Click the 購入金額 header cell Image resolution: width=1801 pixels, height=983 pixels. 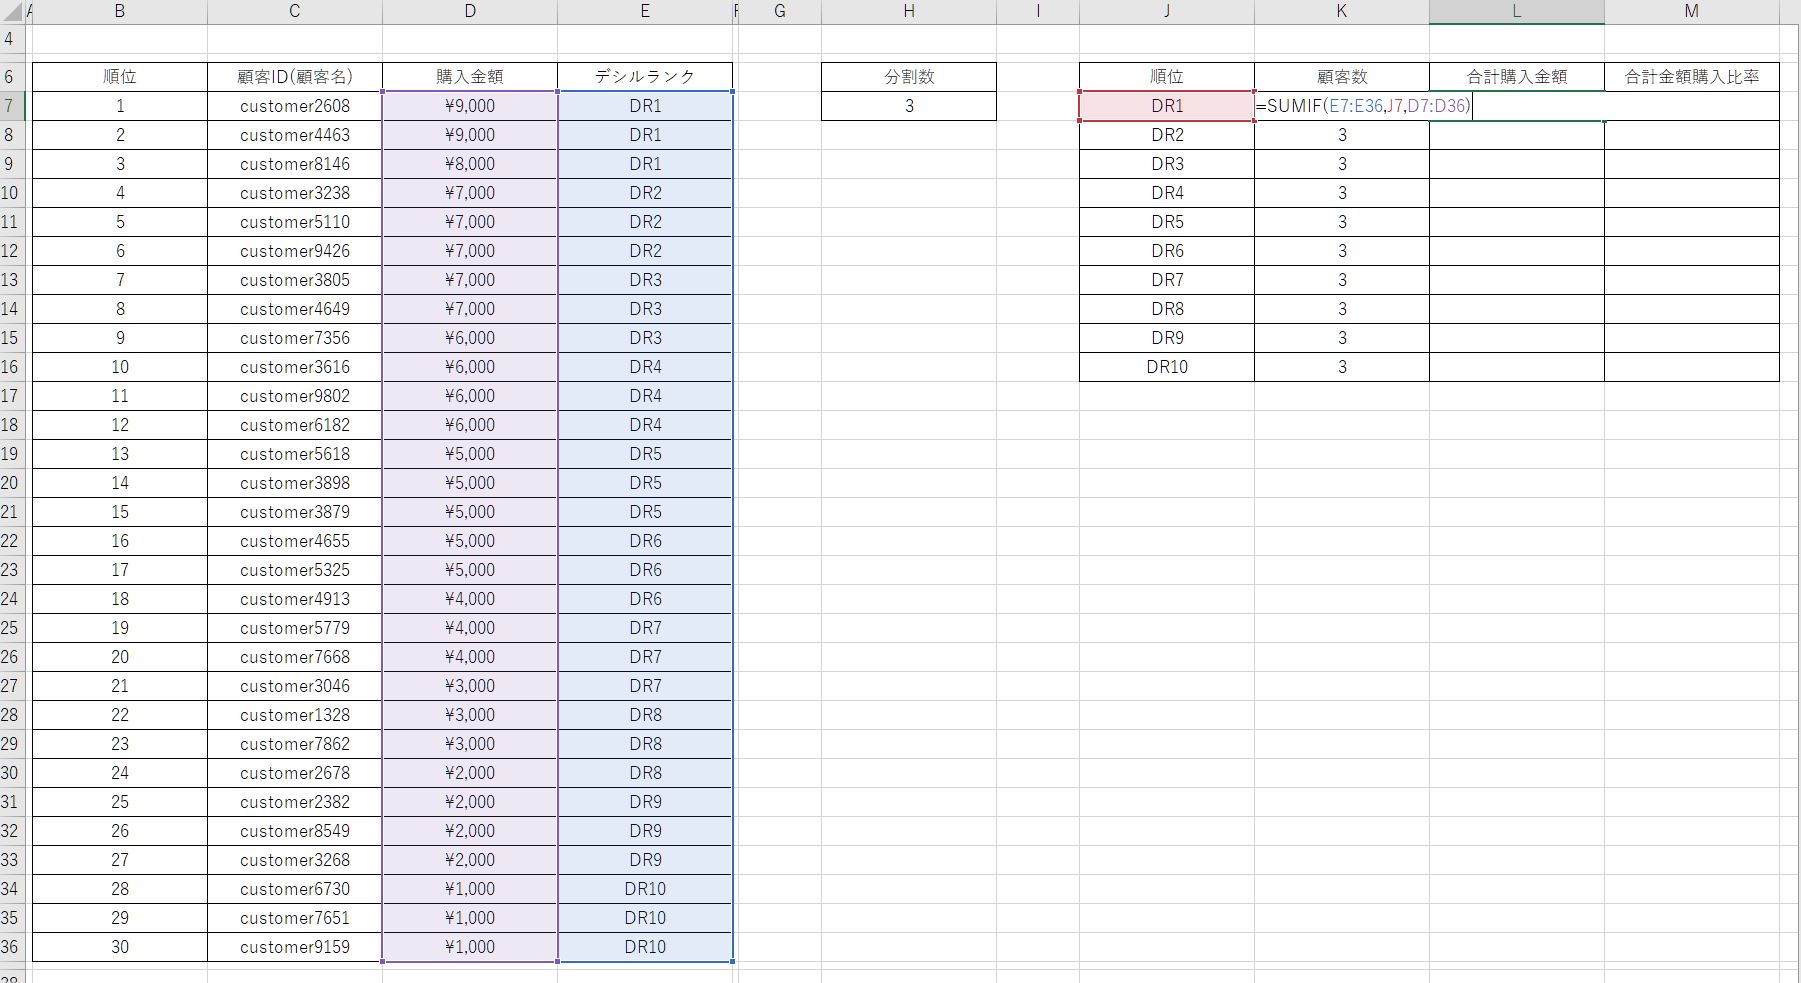470,77
